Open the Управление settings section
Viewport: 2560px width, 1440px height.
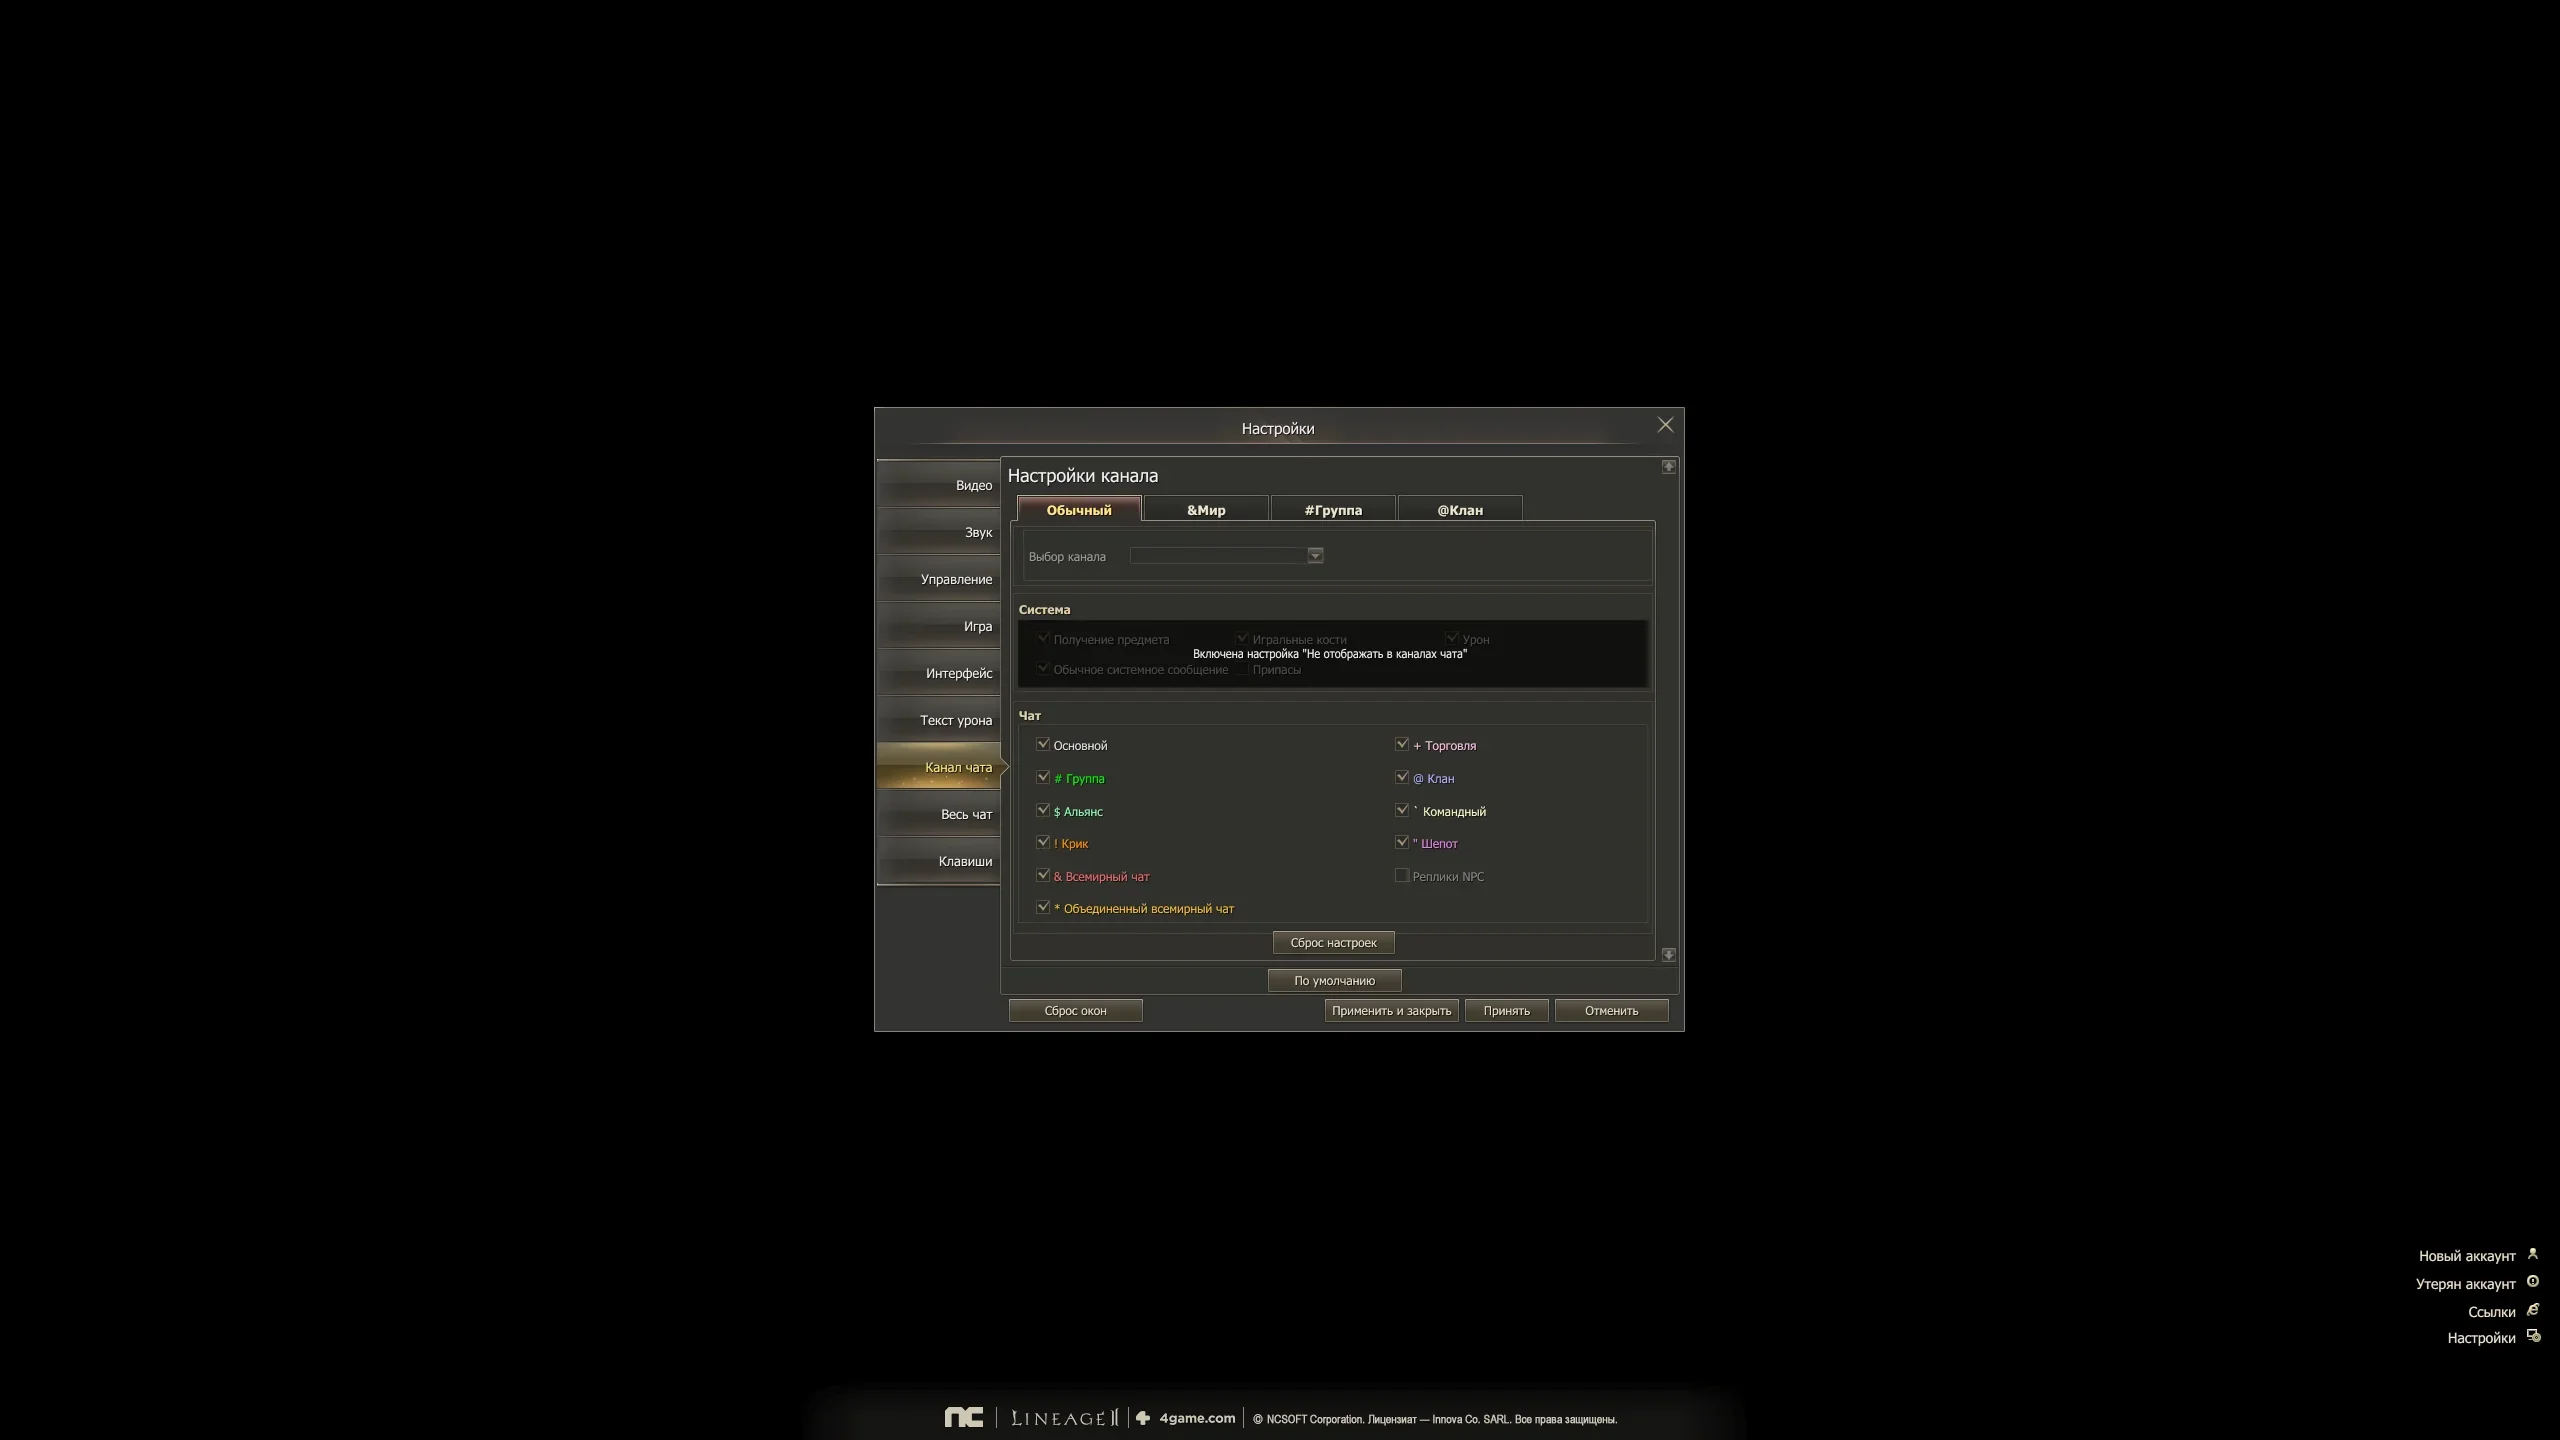tap(939, 579)
